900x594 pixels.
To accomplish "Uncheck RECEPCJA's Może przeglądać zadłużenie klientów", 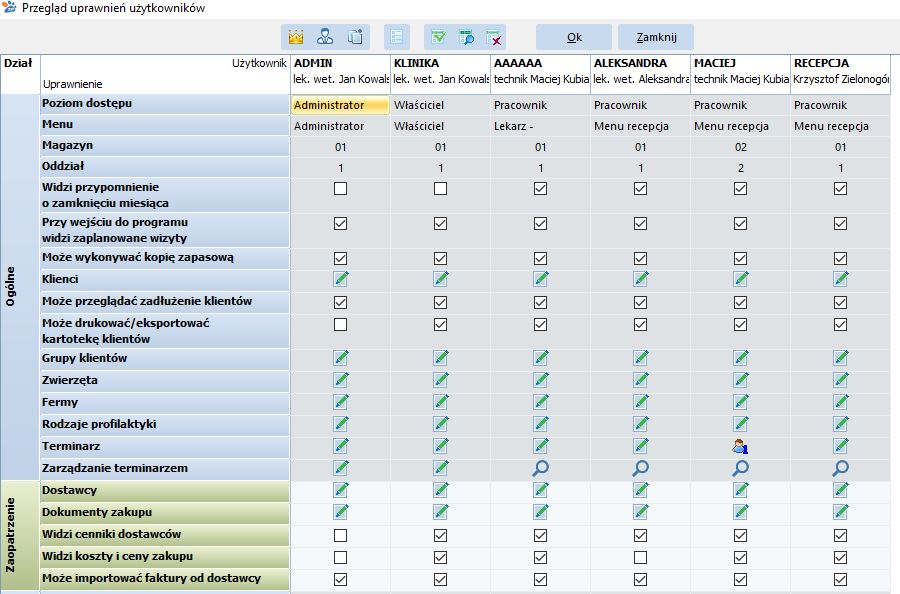I will (840, 302).
